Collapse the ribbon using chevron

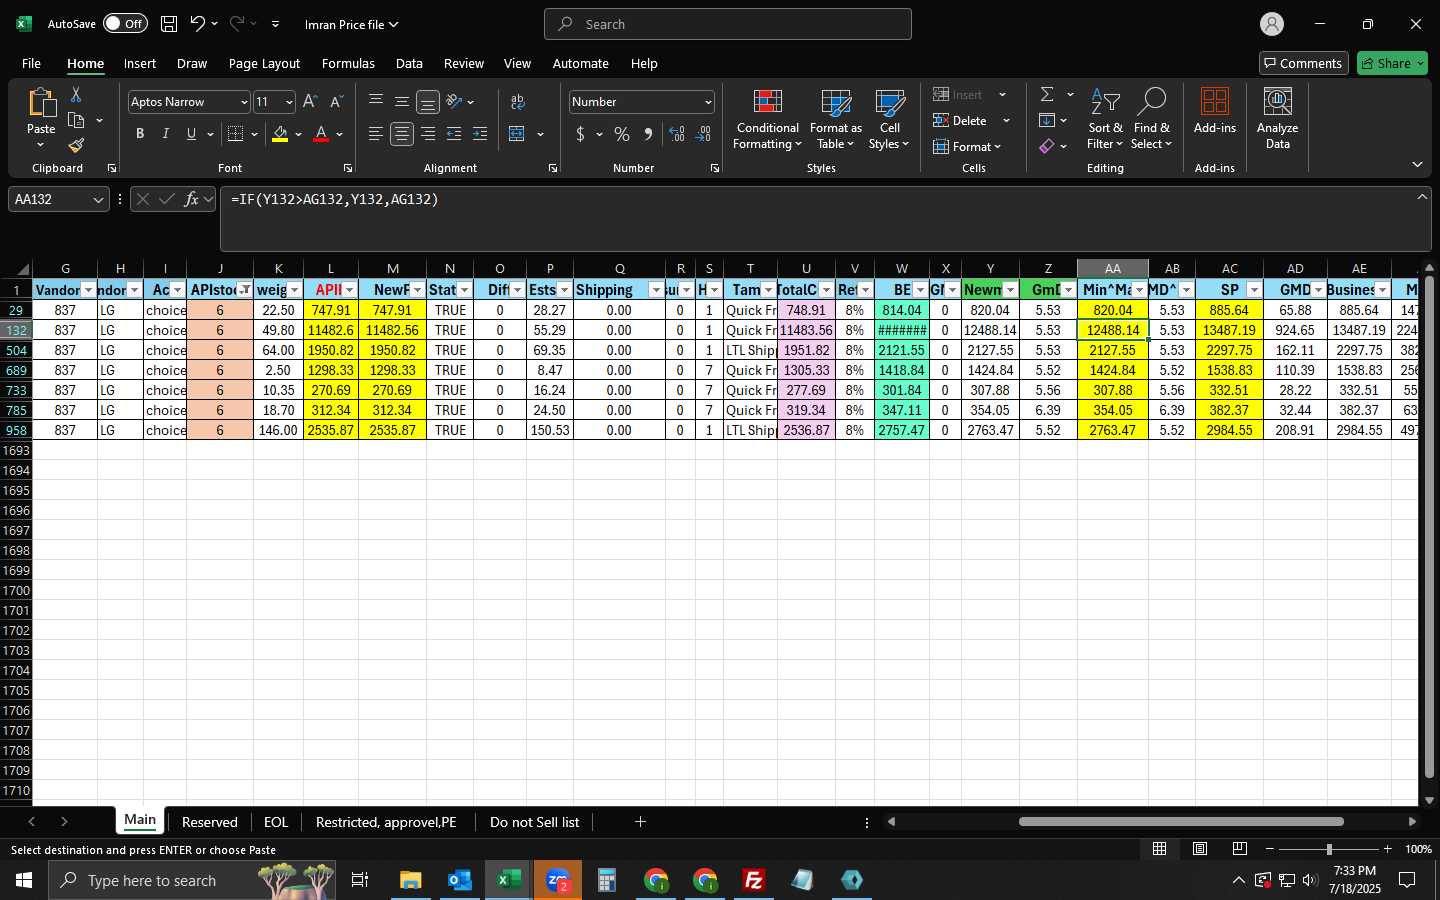[x=1417, y=164]
